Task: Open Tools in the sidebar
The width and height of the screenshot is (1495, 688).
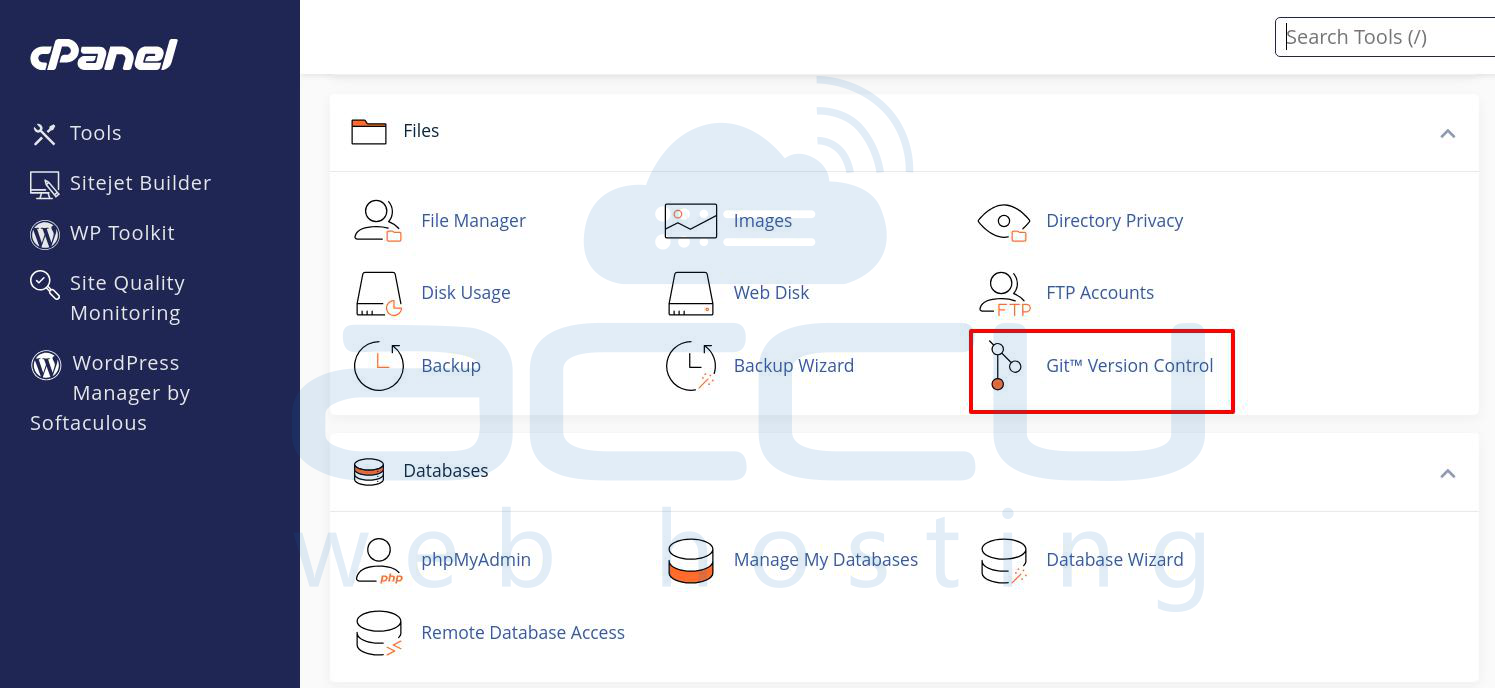Action: click(x=96, y=133)
